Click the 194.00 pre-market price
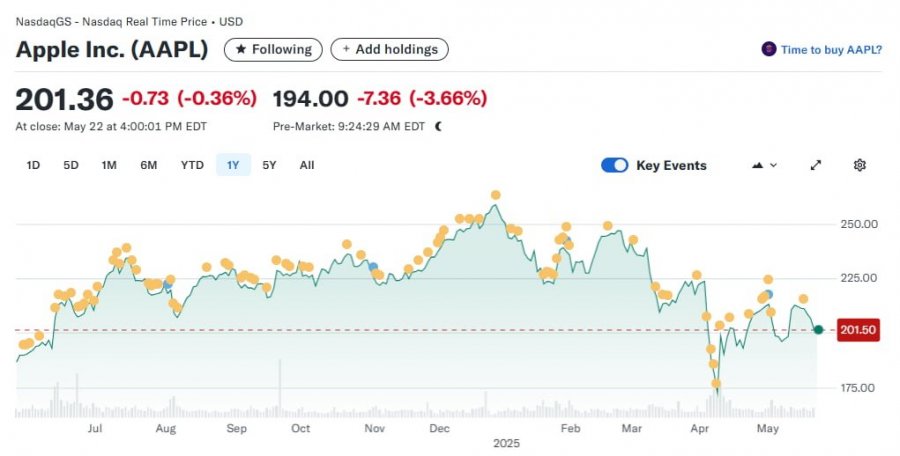This screenshot has height=456, width=900. pyautogui.click(x=311, y=99)
